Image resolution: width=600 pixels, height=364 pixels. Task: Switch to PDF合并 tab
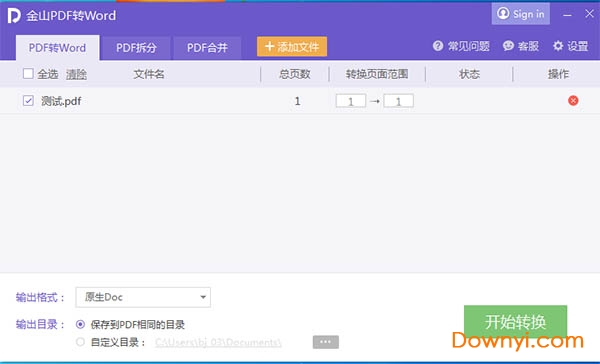click(207, 48)
